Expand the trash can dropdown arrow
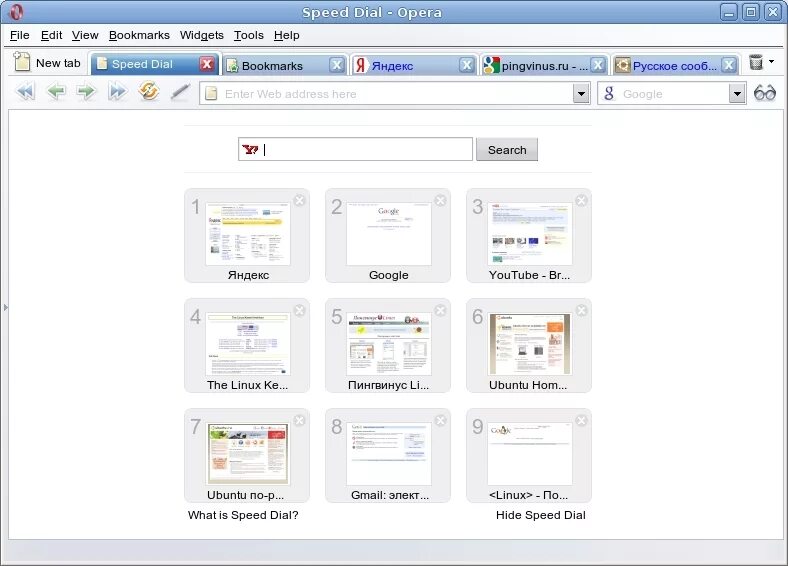Screen dimensions: 788x566 pyautogui.click(x=771, y=61)
